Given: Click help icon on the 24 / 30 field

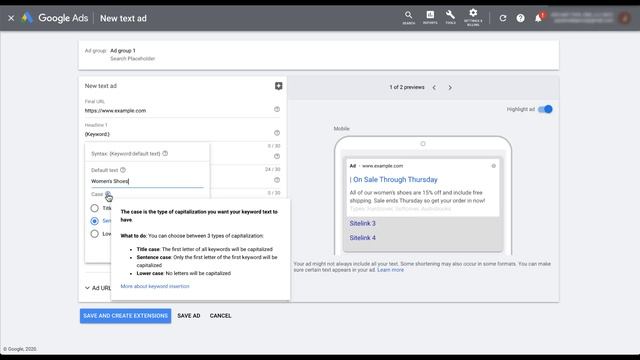Looking at the screenshot, I should coord(277,180).
